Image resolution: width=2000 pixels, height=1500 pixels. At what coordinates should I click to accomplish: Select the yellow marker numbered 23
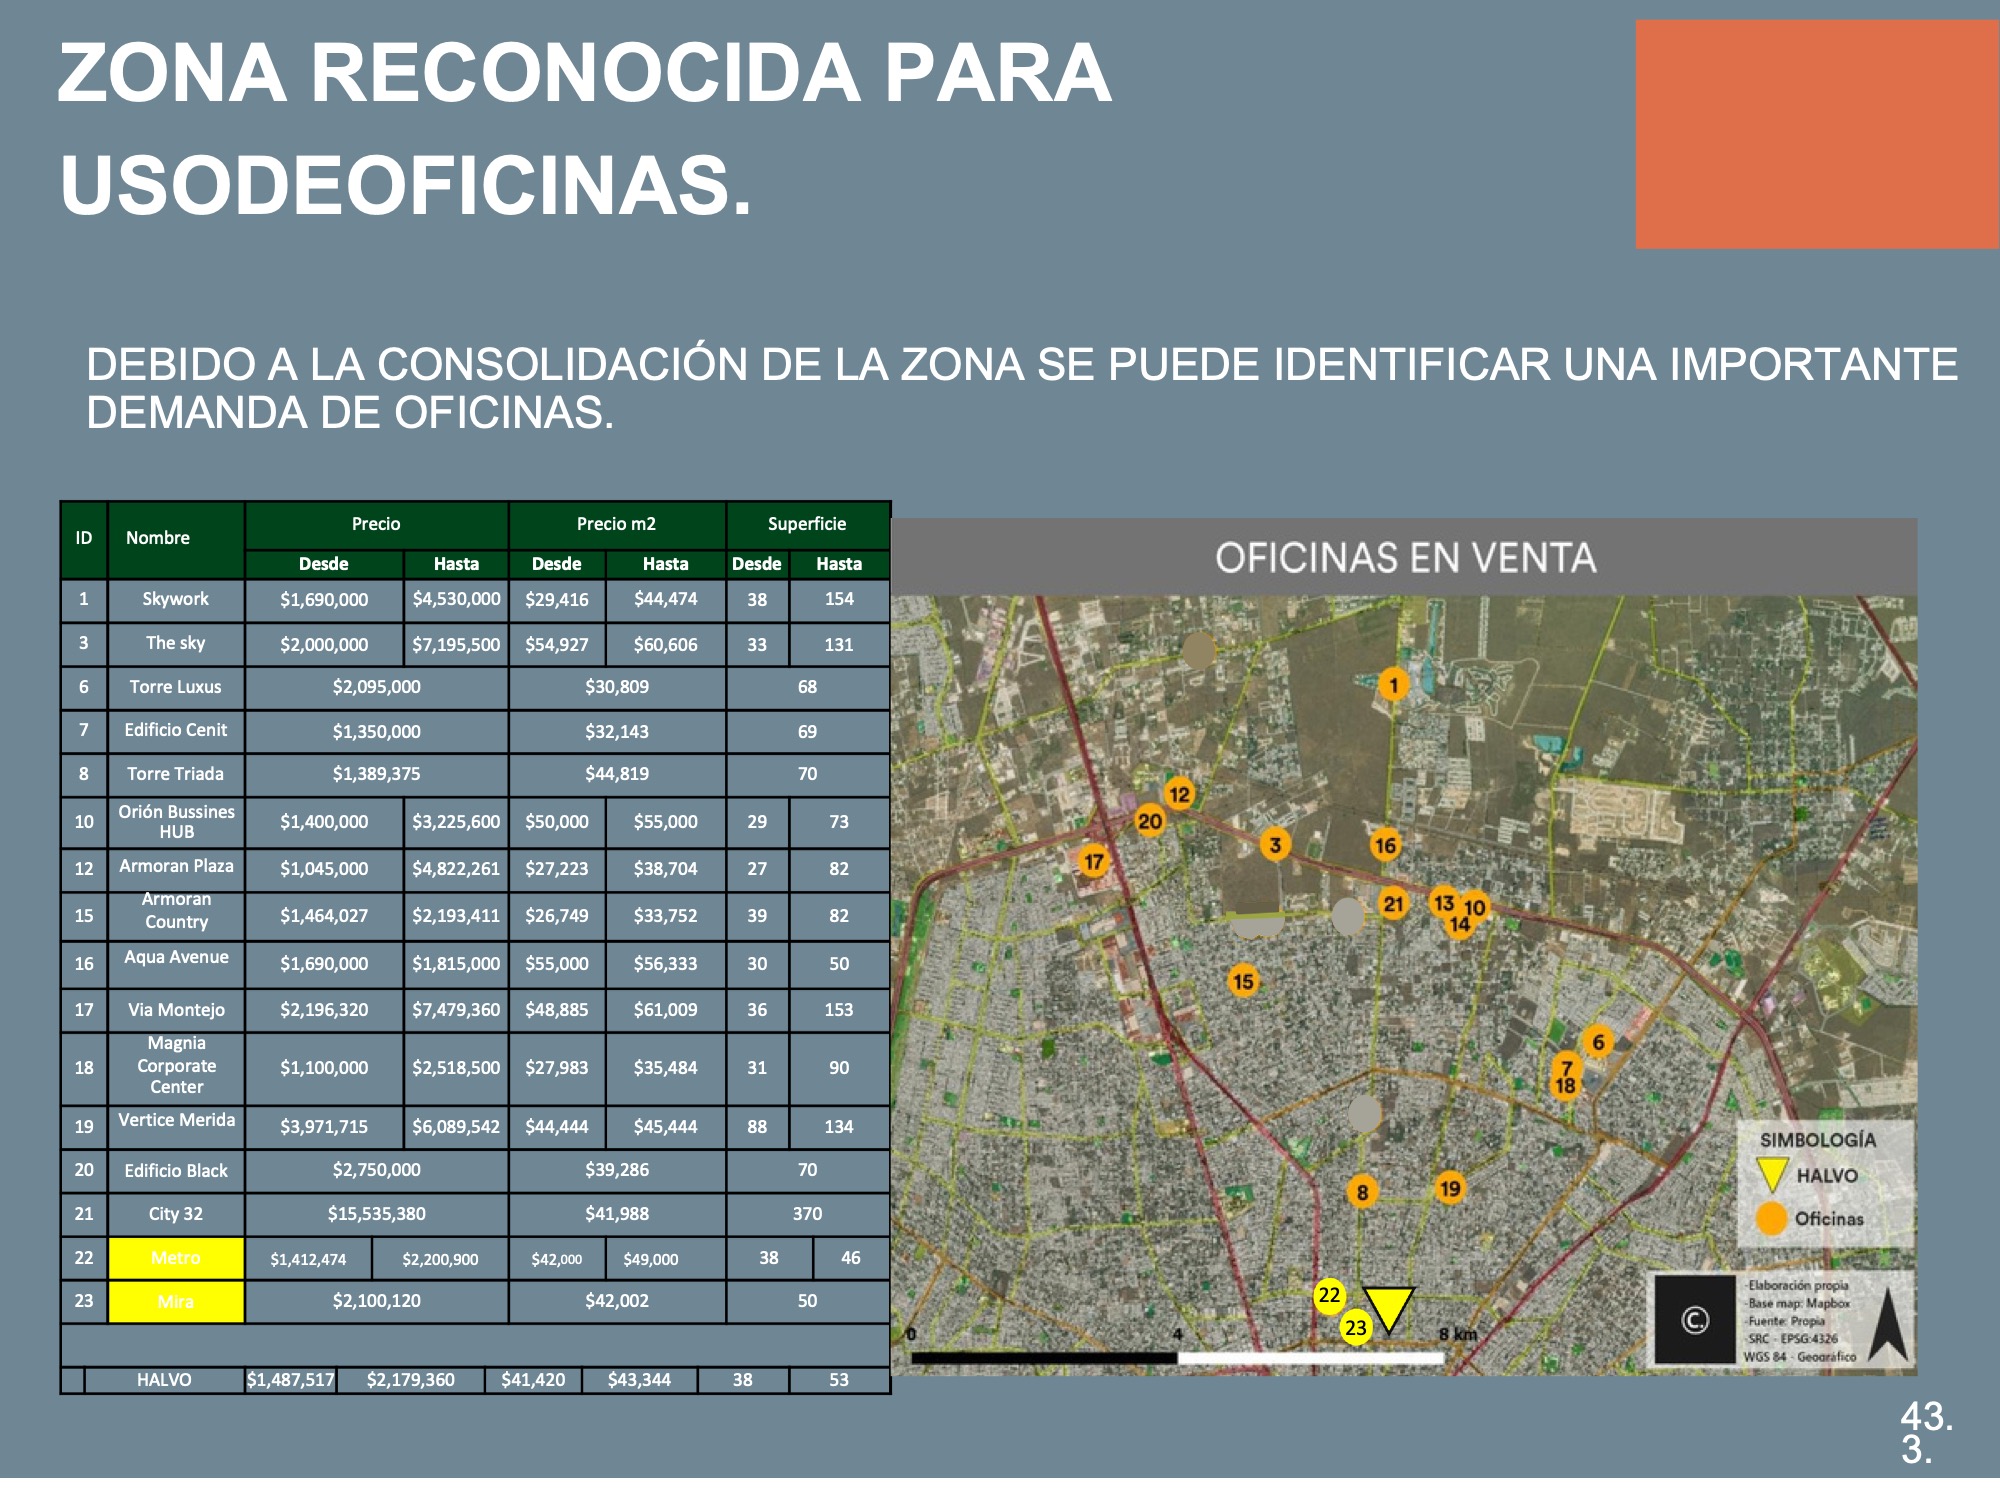(x=1356, y=1328)
